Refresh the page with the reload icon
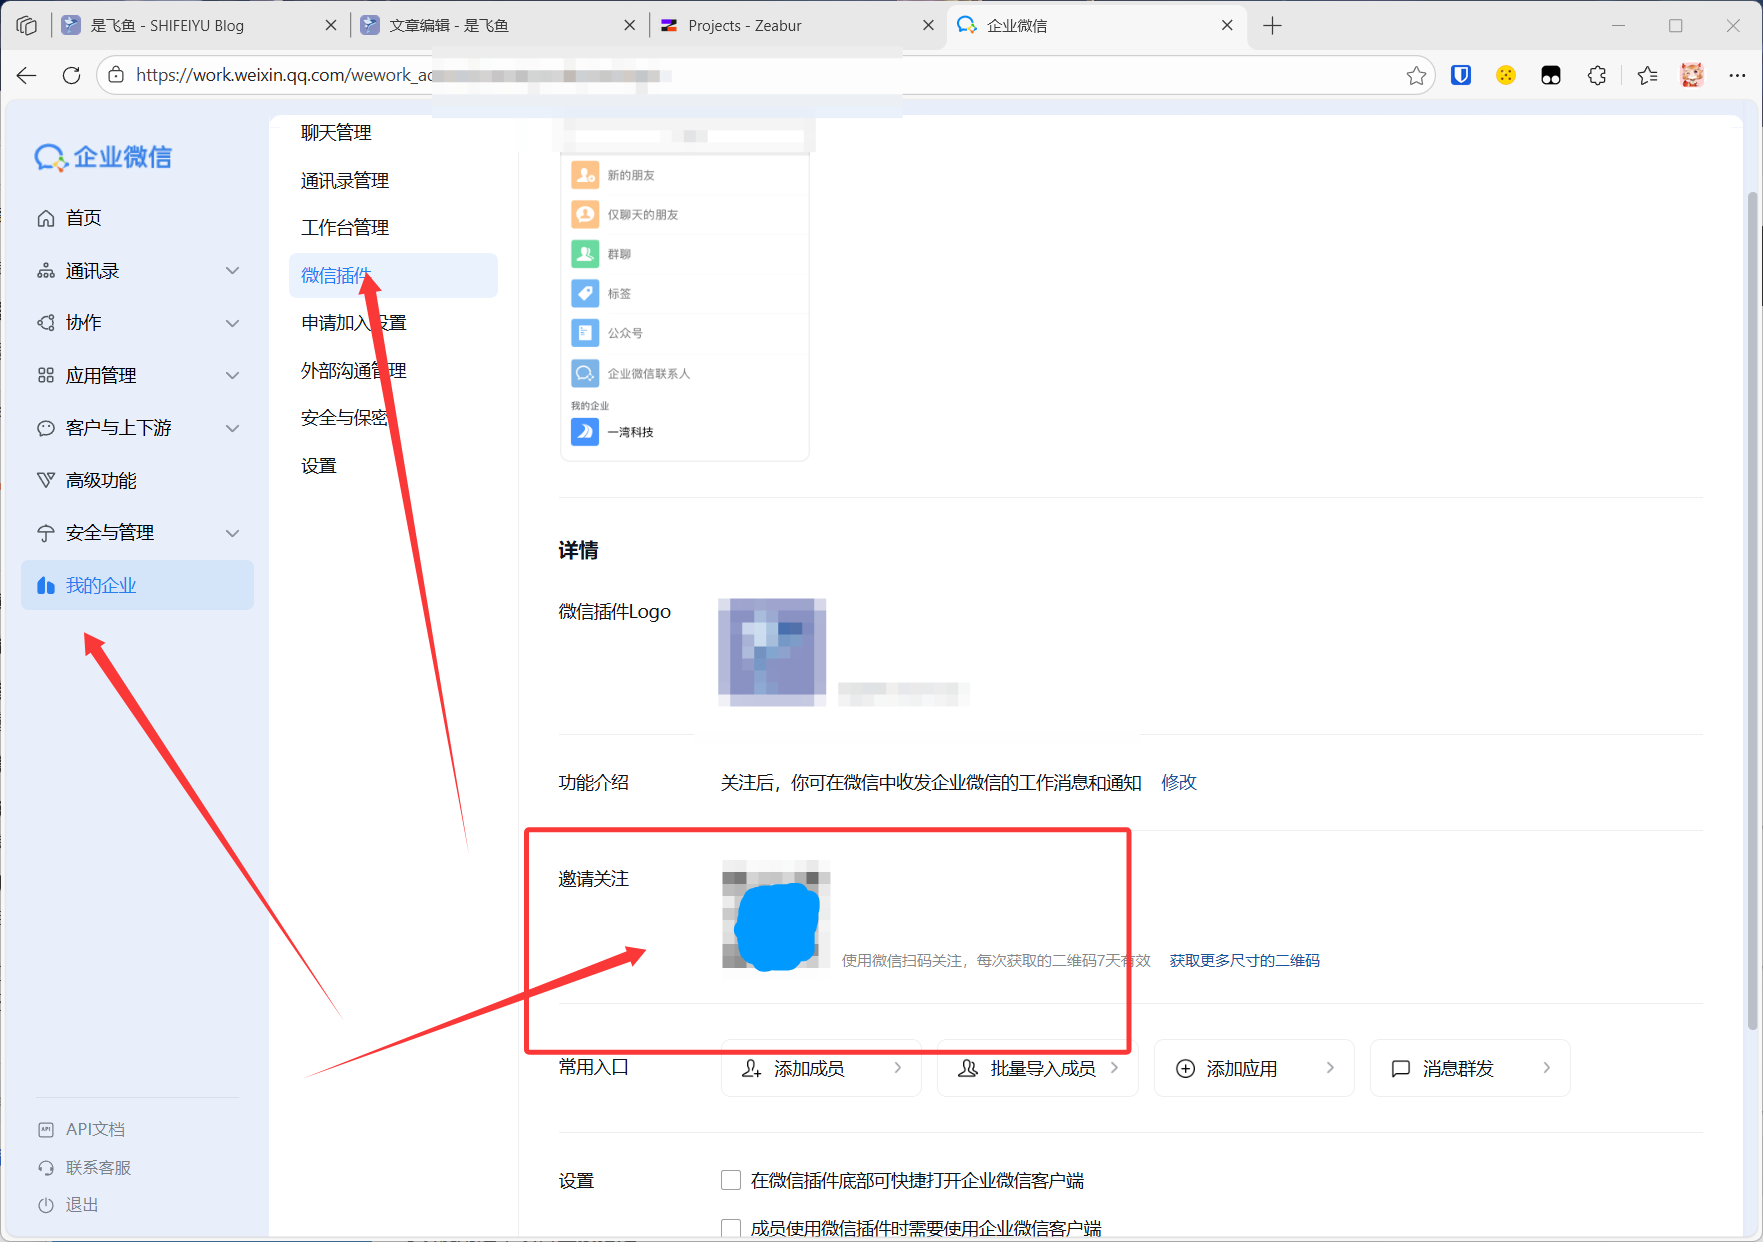Screen dimensions: 1763x1242 coord(71,75)
